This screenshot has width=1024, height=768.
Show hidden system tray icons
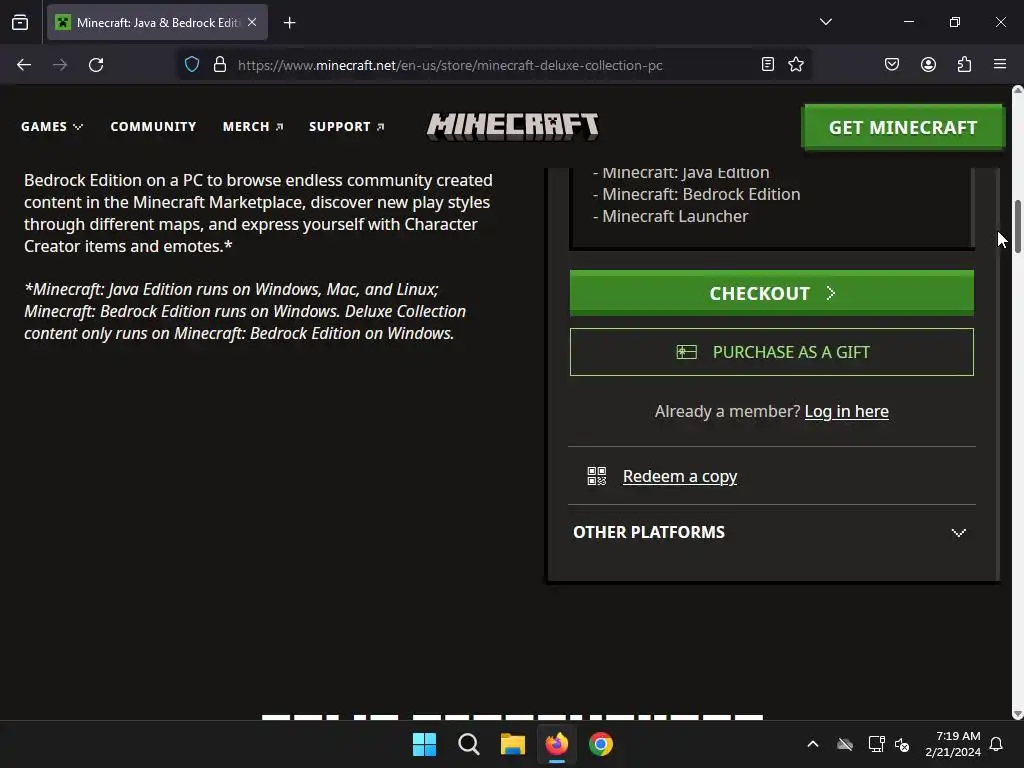click(812, 744)
